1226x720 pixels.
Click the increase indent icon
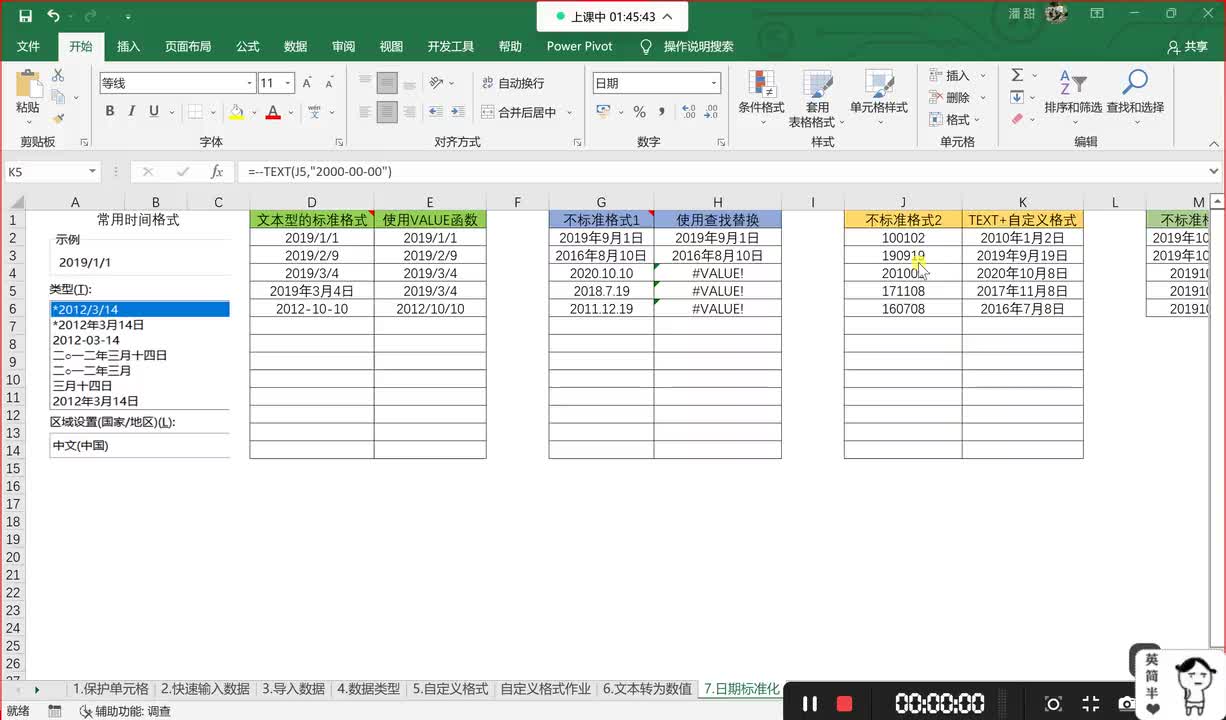pyautogui.click(x=458, y=112)
